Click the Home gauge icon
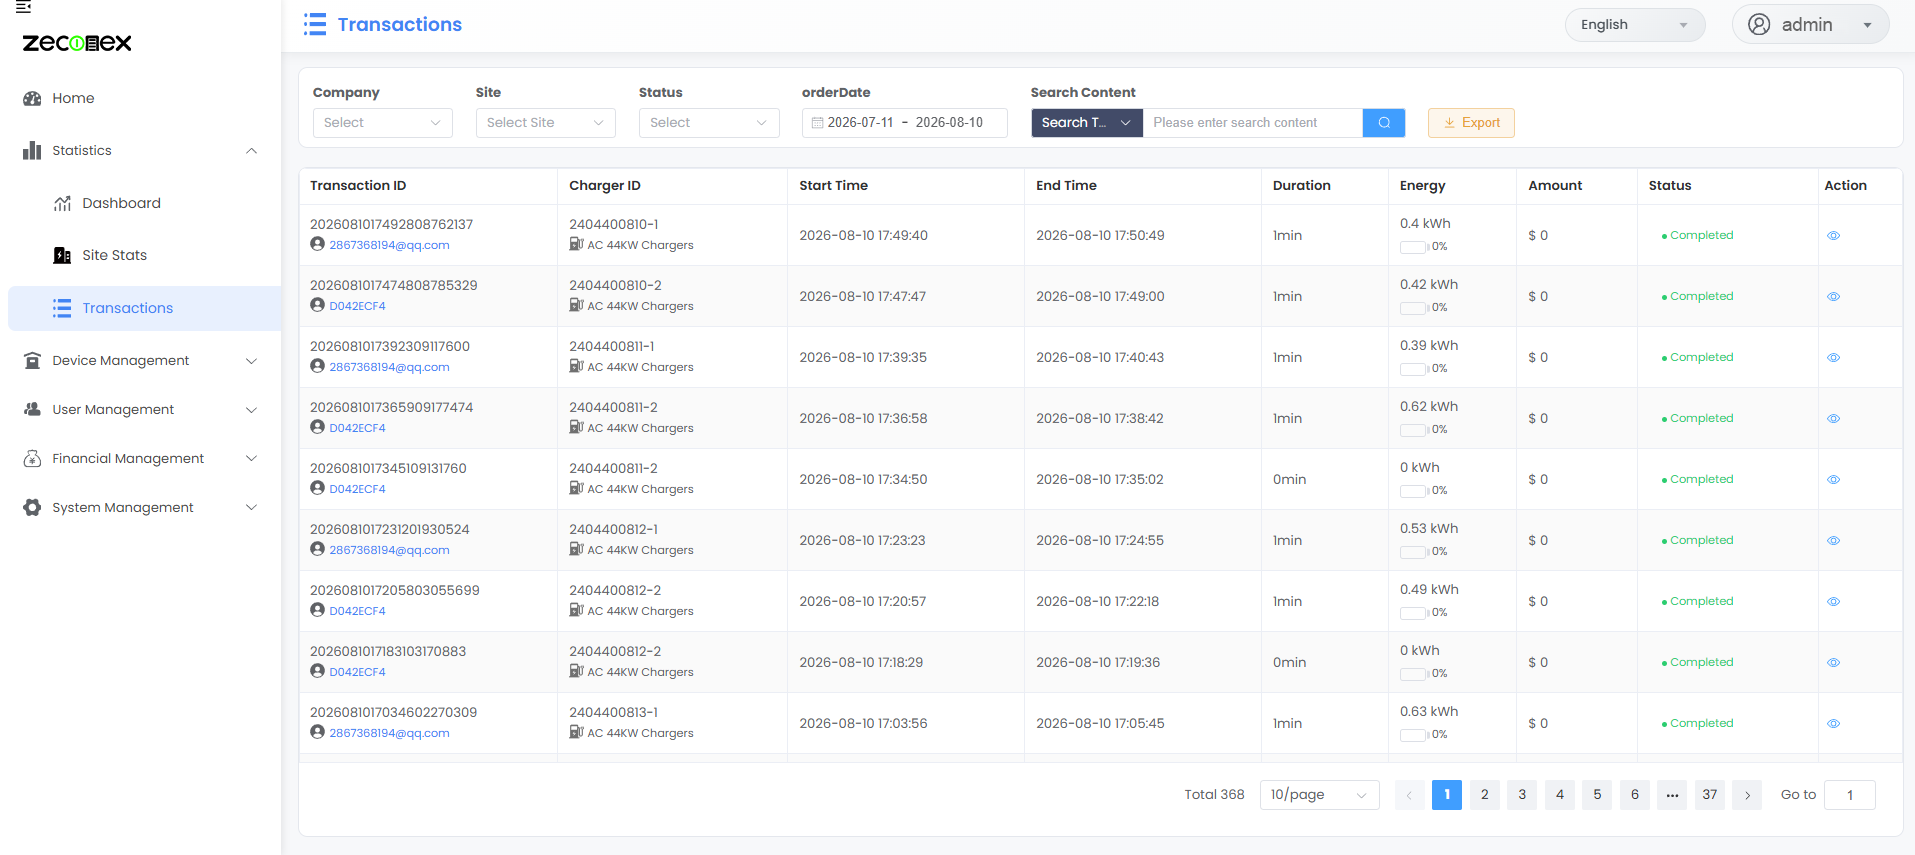 pyautogui.click(x=32, y=98)
